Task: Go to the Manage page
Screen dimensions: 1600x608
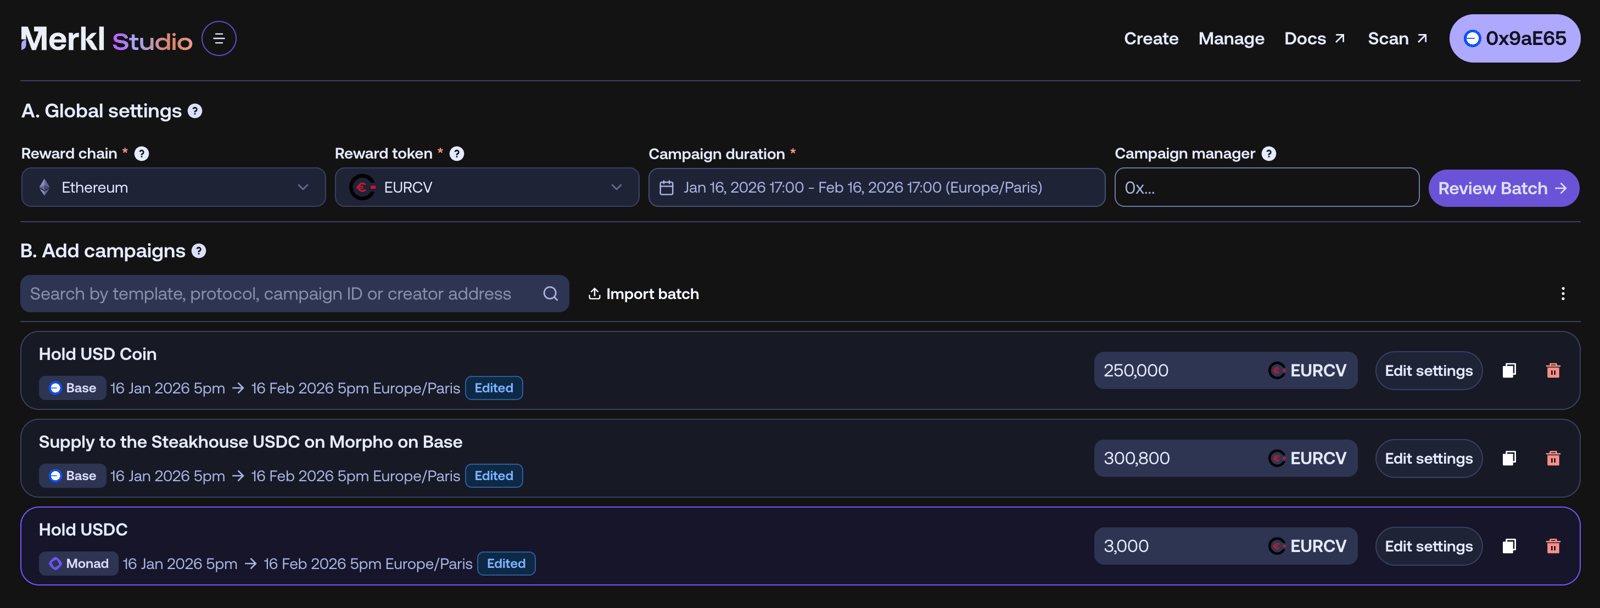Action: point(1231,39)
